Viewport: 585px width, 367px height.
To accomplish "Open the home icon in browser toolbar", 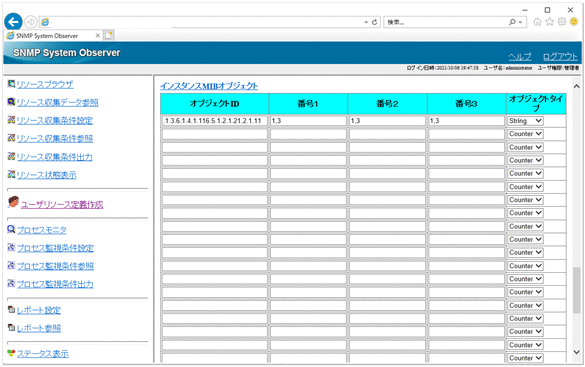I will click(x=537, y=22).
